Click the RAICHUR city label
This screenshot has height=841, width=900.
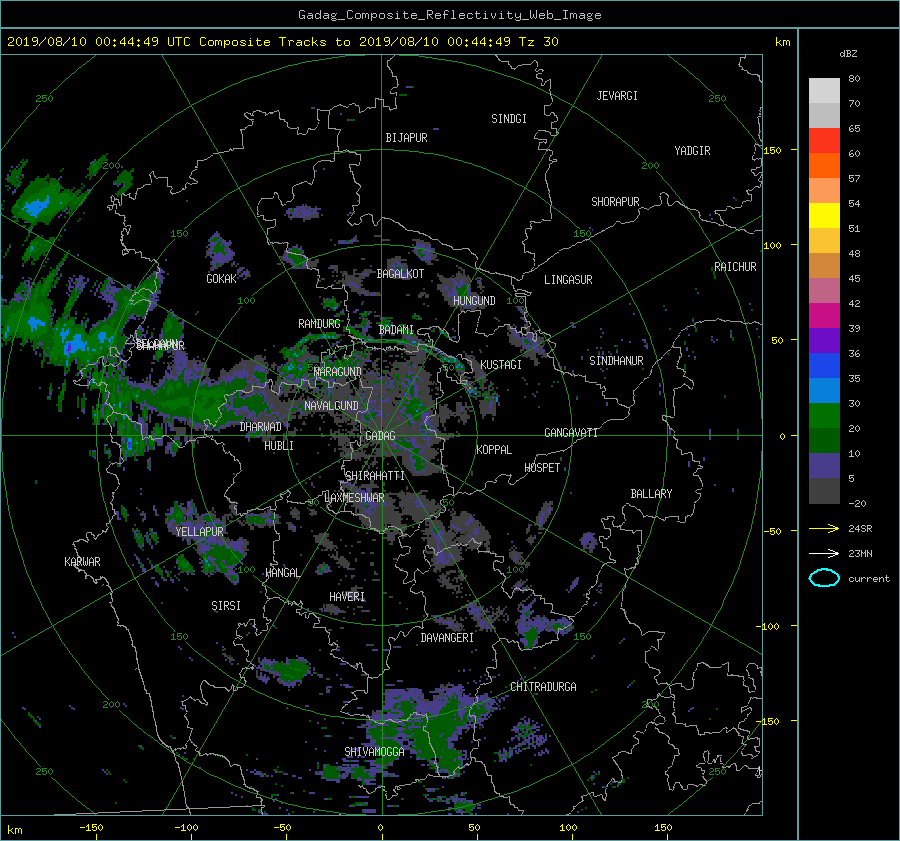click(735, 267)
